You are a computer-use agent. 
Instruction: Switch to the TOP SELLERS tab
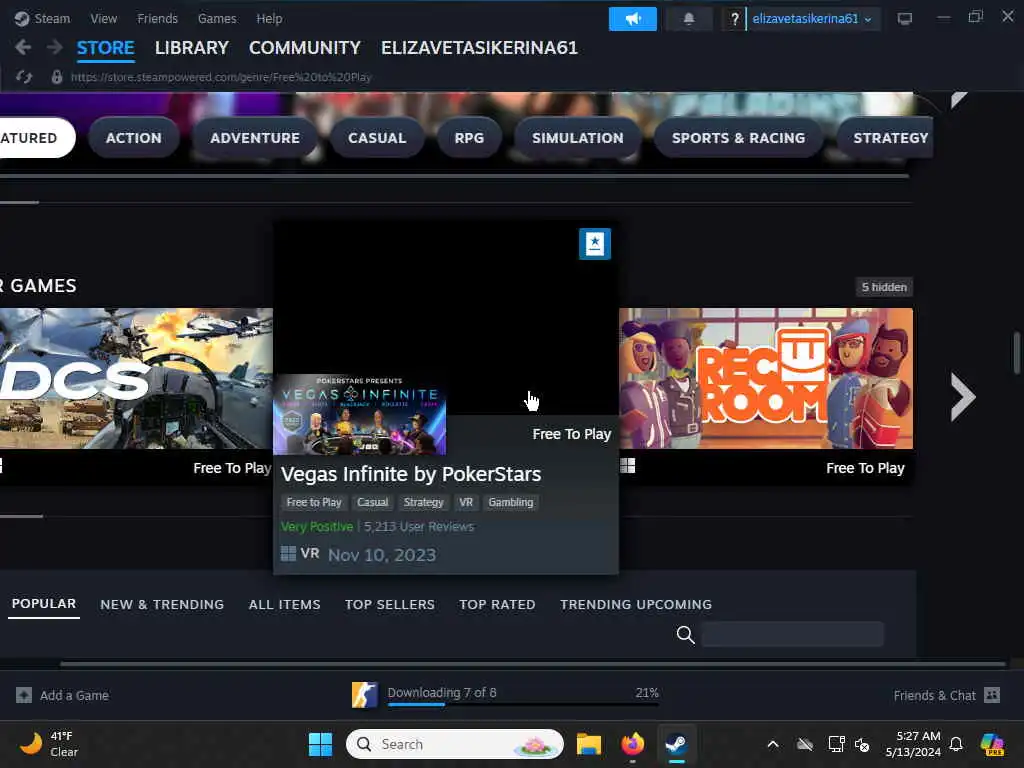[x=390, y=604]
